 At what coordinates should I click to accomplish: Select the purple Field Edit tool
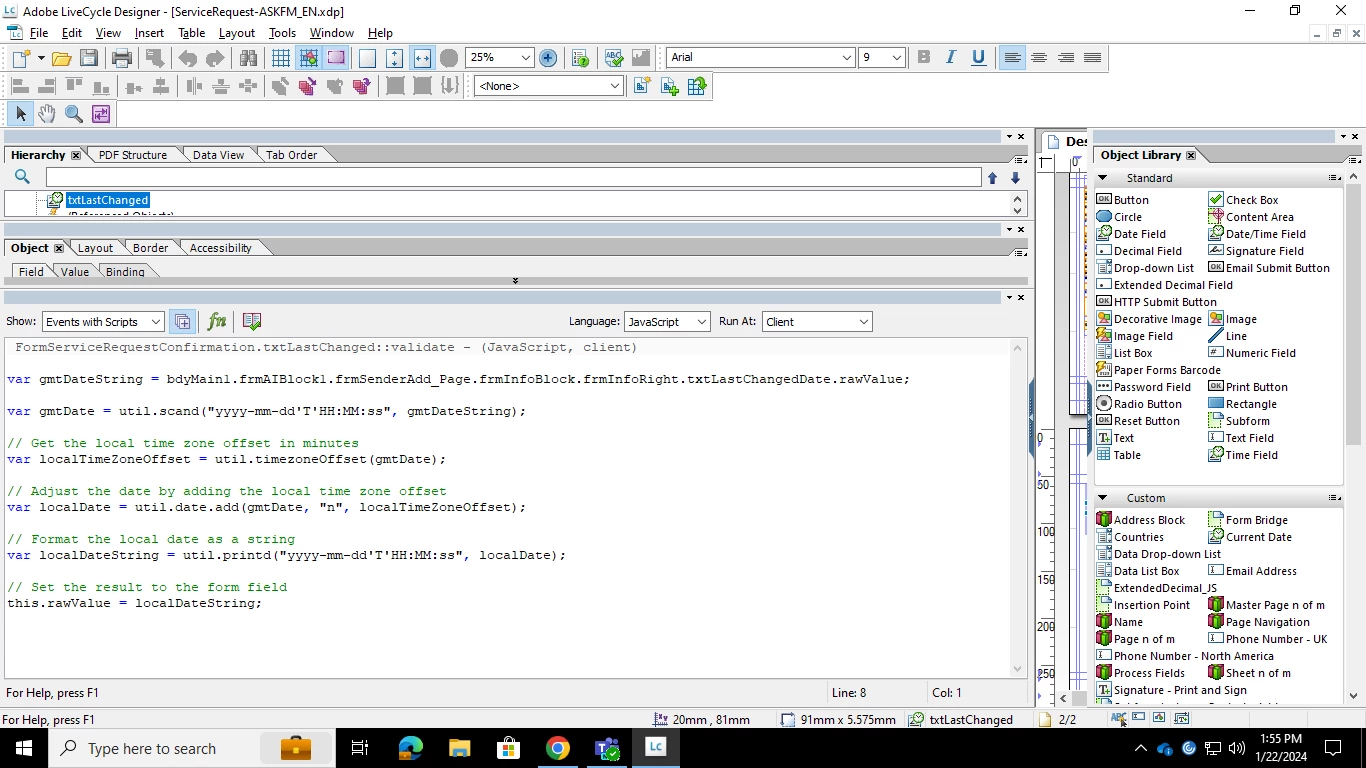click(101, 114)
